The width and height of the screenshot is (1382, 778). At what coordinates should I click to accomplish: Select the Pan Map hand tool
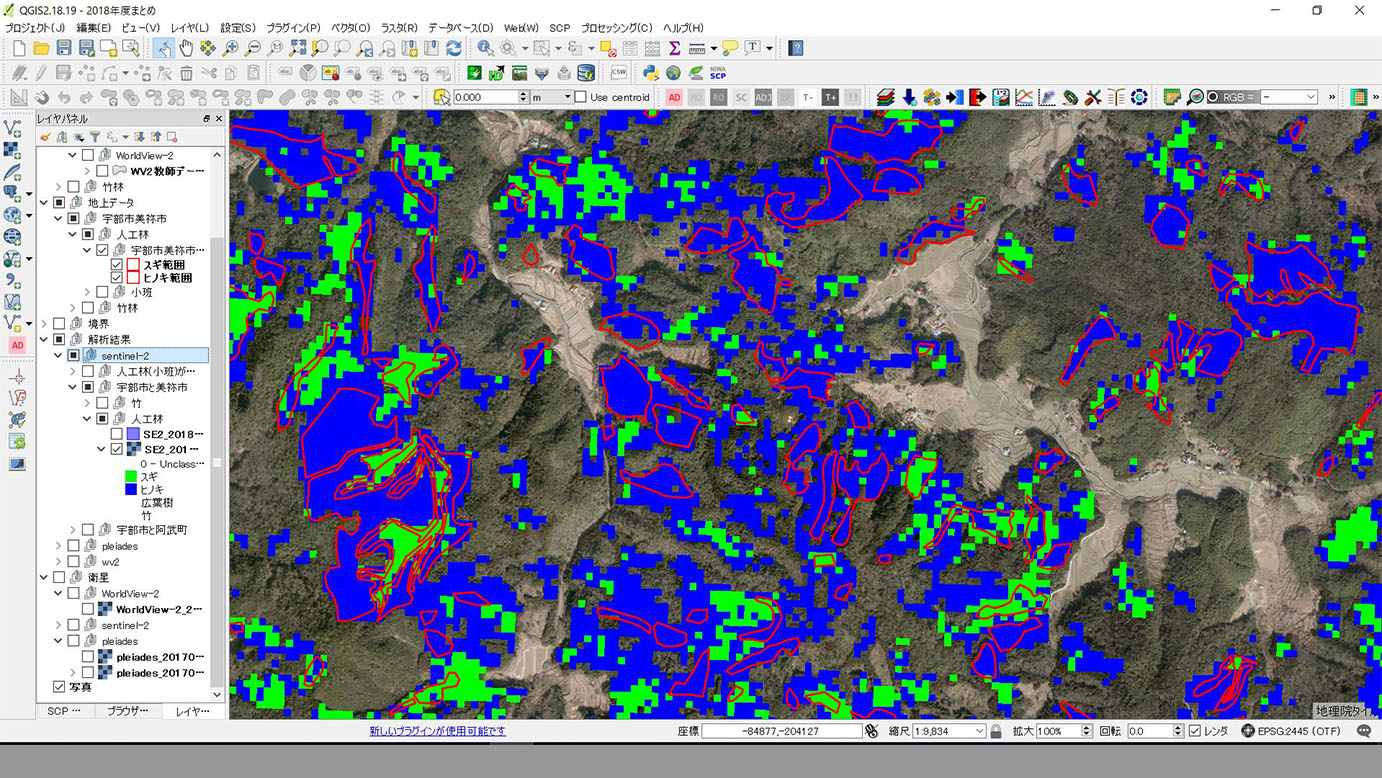(x=186, y=48)
